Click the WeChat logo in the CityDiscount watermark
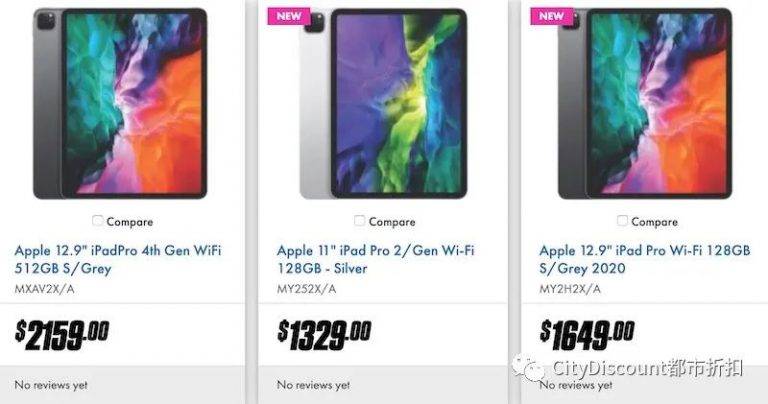 528,368
